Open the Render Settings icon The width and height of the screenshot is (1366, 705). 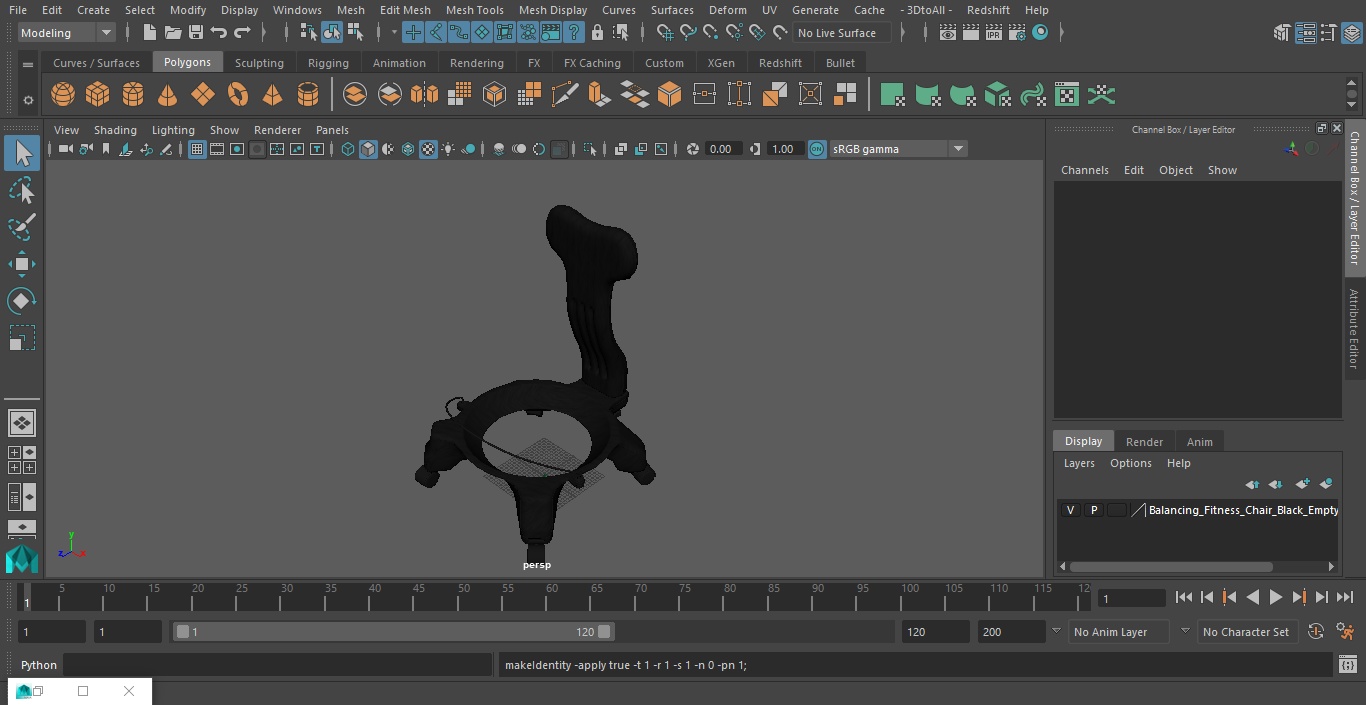1017,33
